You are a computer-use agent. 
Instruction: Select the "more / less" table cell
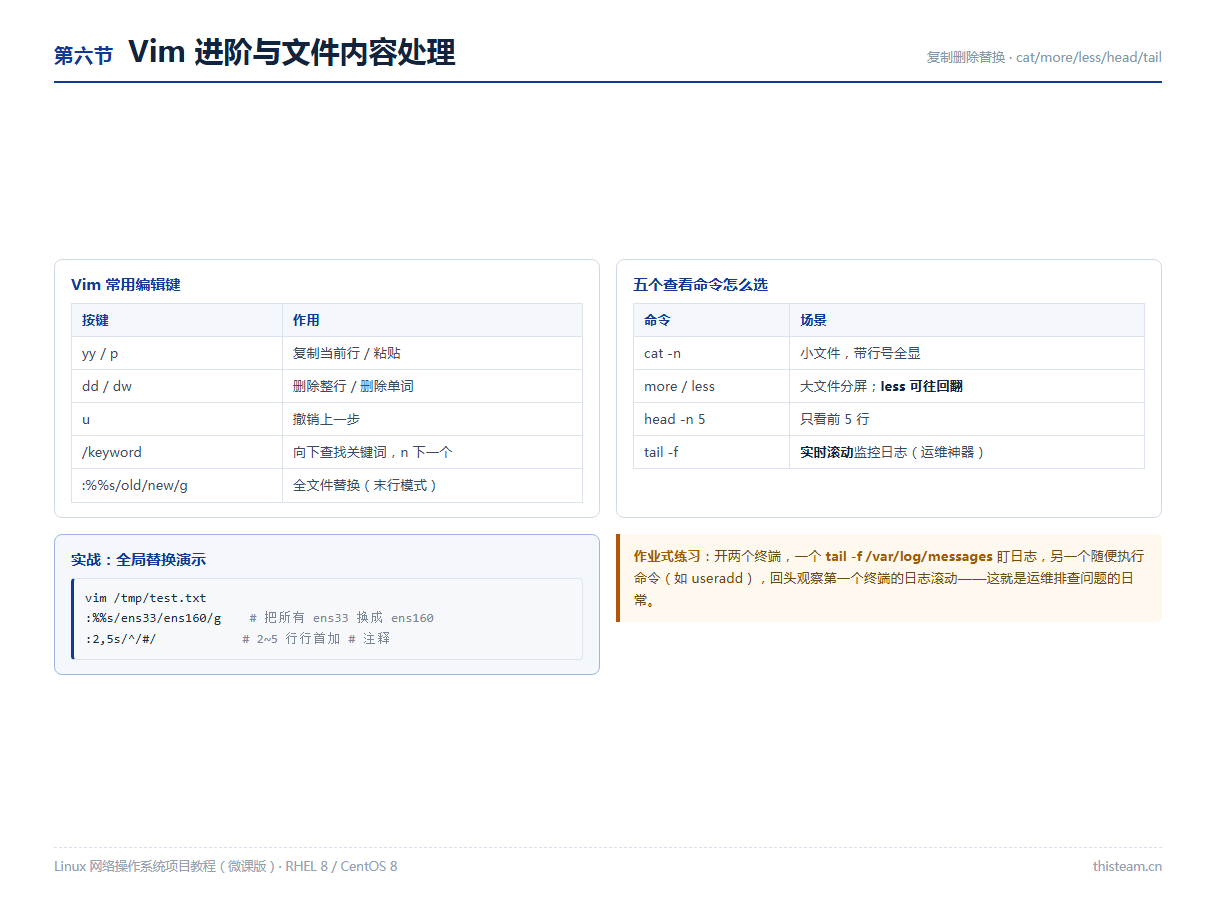[x=712, y=386]
